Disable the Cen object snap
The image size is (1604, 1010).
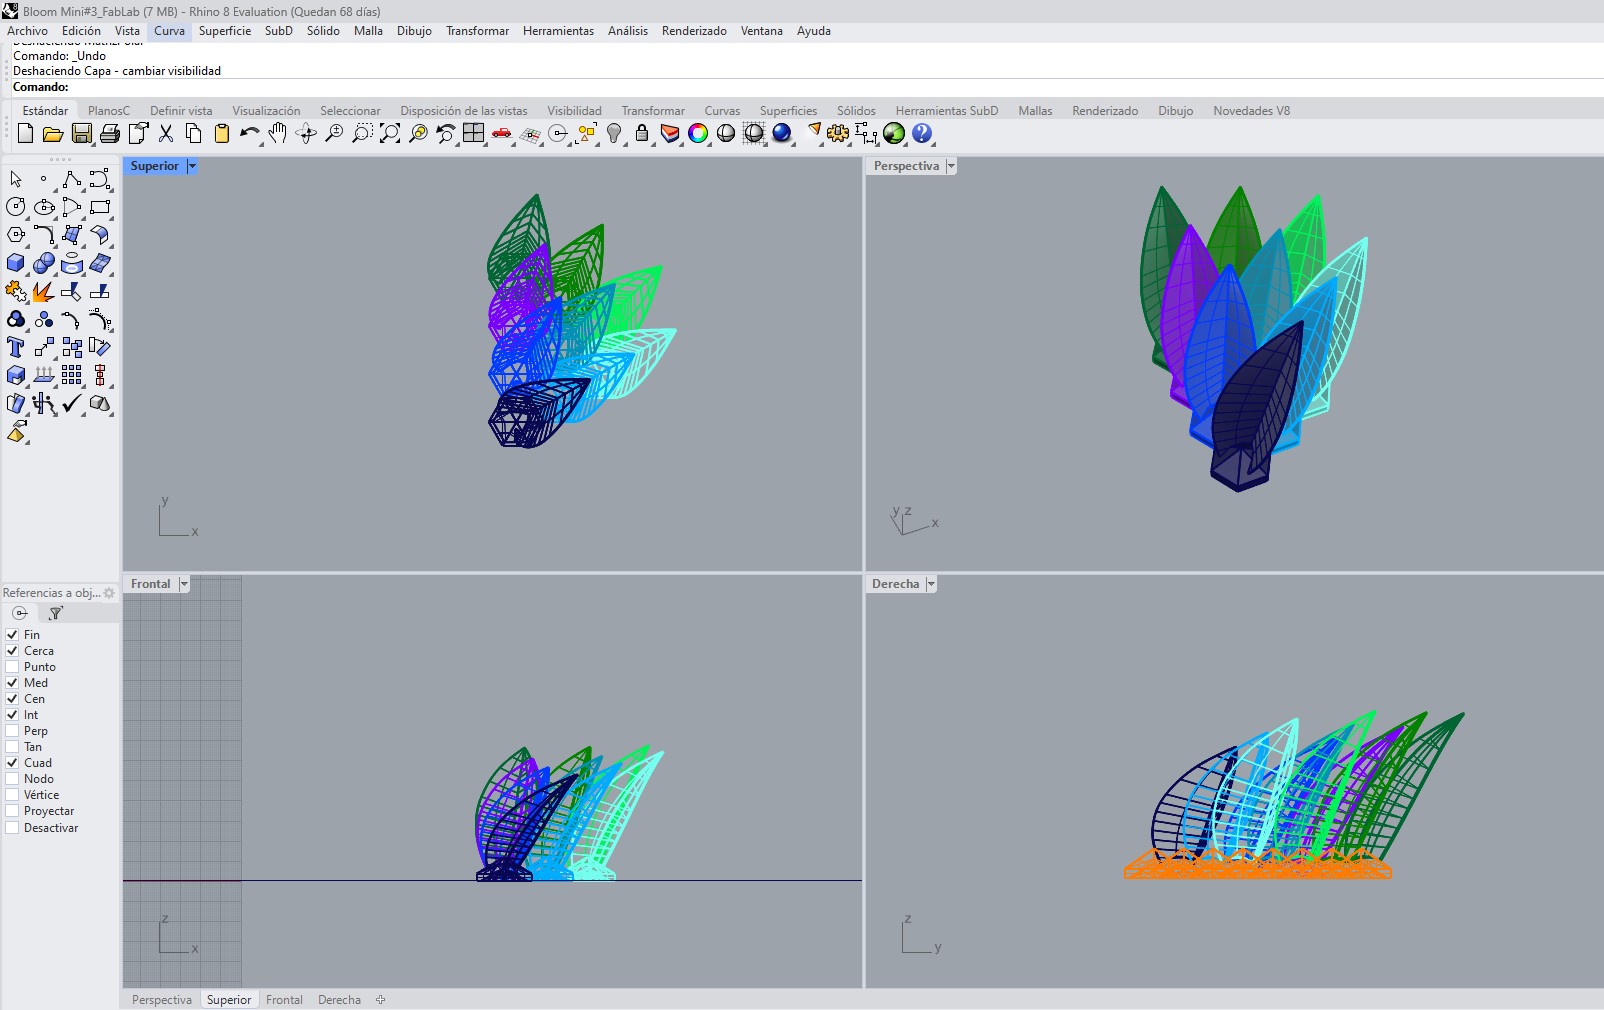tap(11, 699)
